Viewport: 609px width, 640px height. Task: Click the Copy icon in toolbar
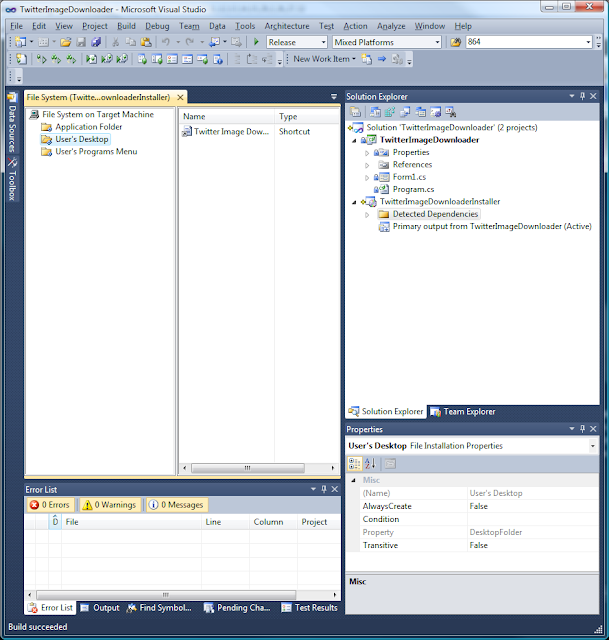click(131, 42)
